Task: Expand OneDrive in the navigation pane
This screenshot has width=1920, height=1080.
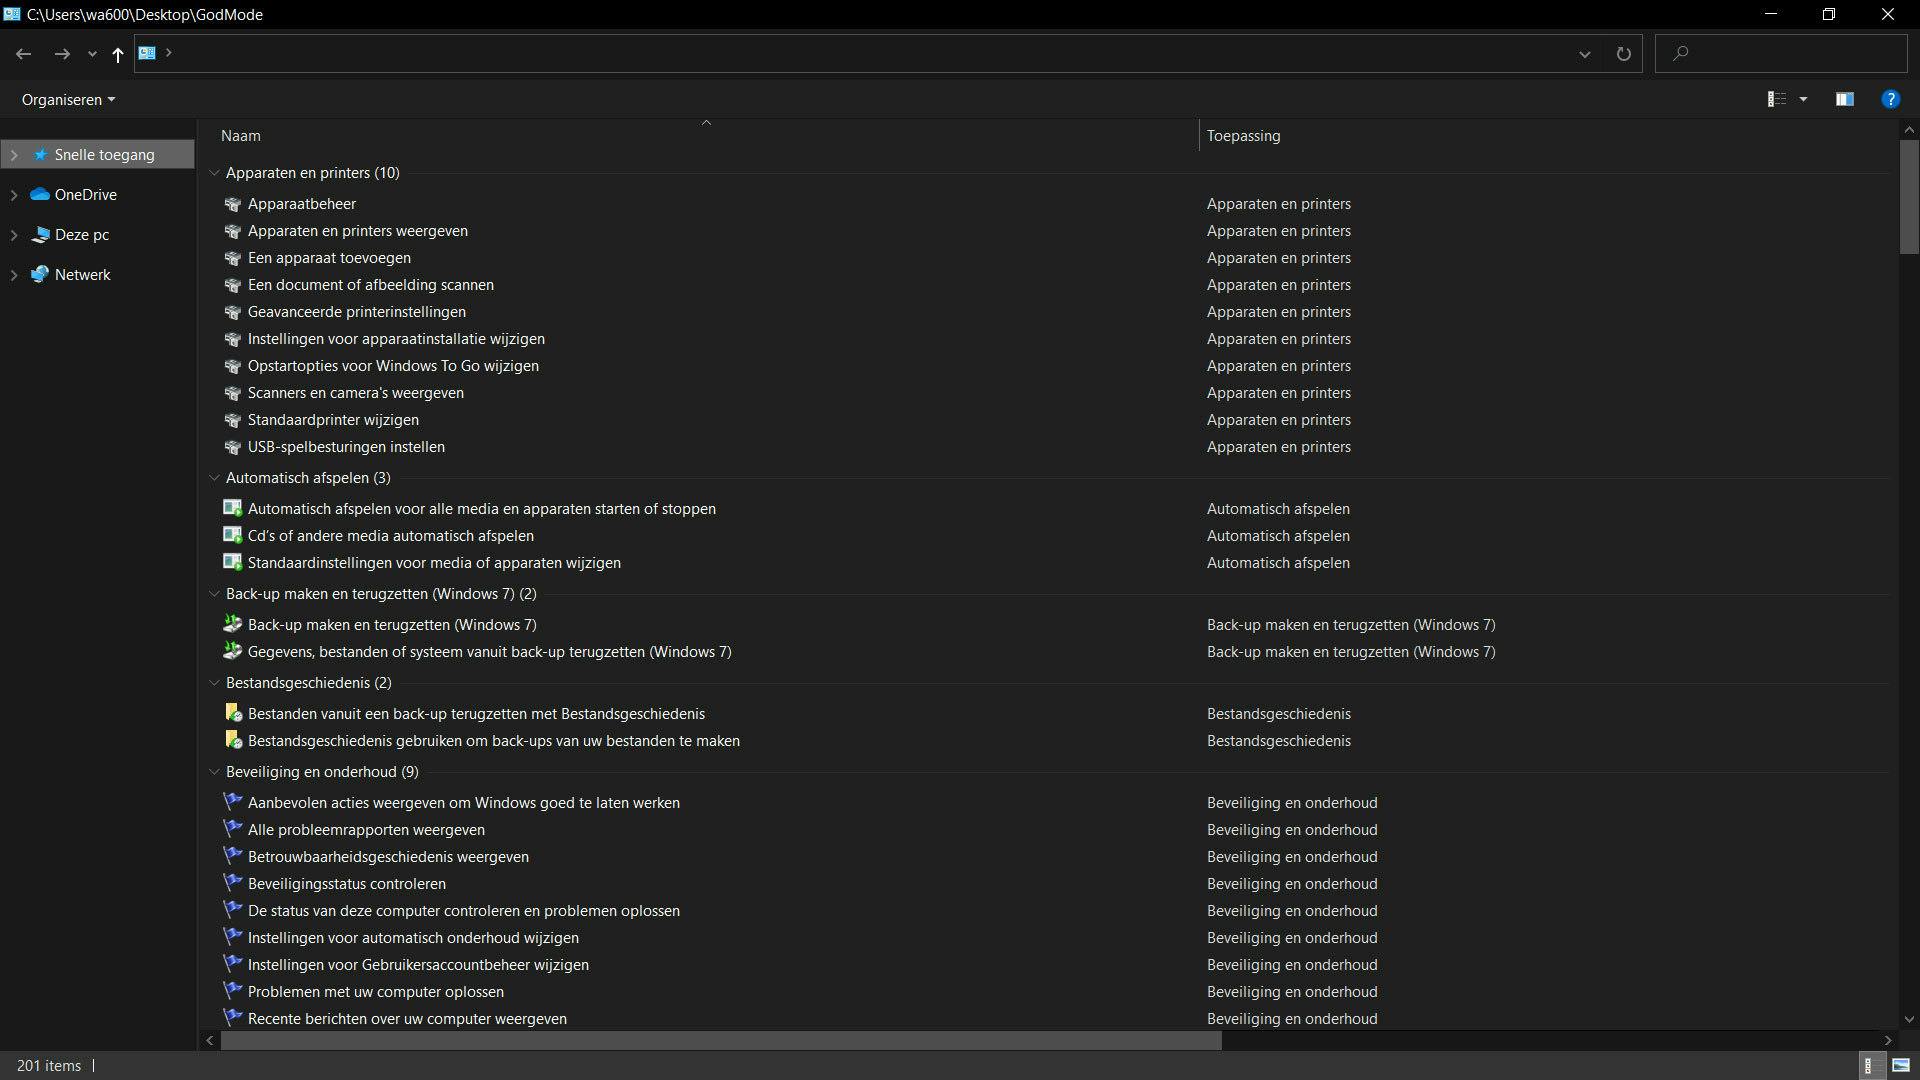Action: point(14,195)
